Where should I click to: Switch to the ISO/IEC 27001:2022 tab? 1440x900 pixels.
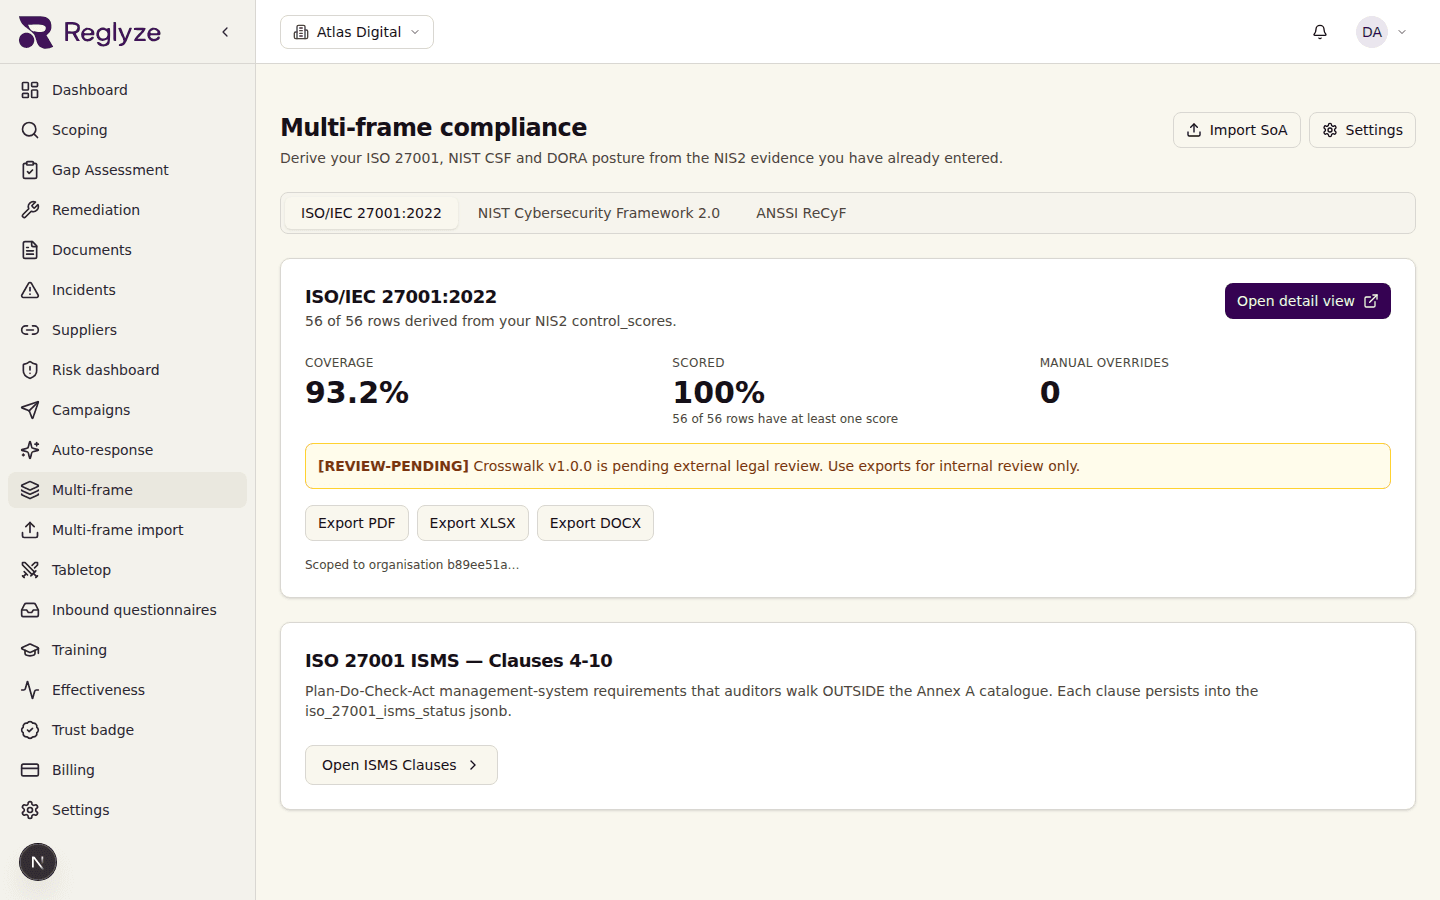[371, 213]
